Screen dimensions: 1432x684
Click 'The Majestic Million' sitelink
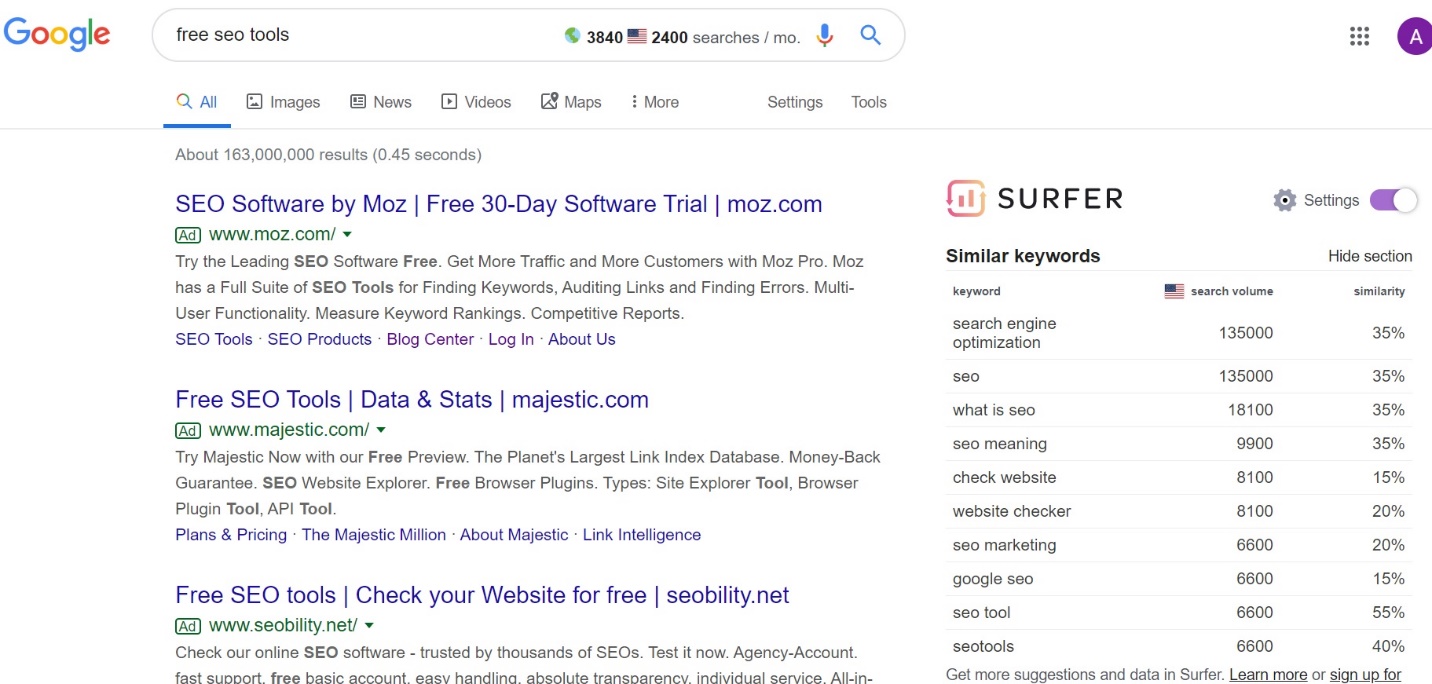pos(374,535)
